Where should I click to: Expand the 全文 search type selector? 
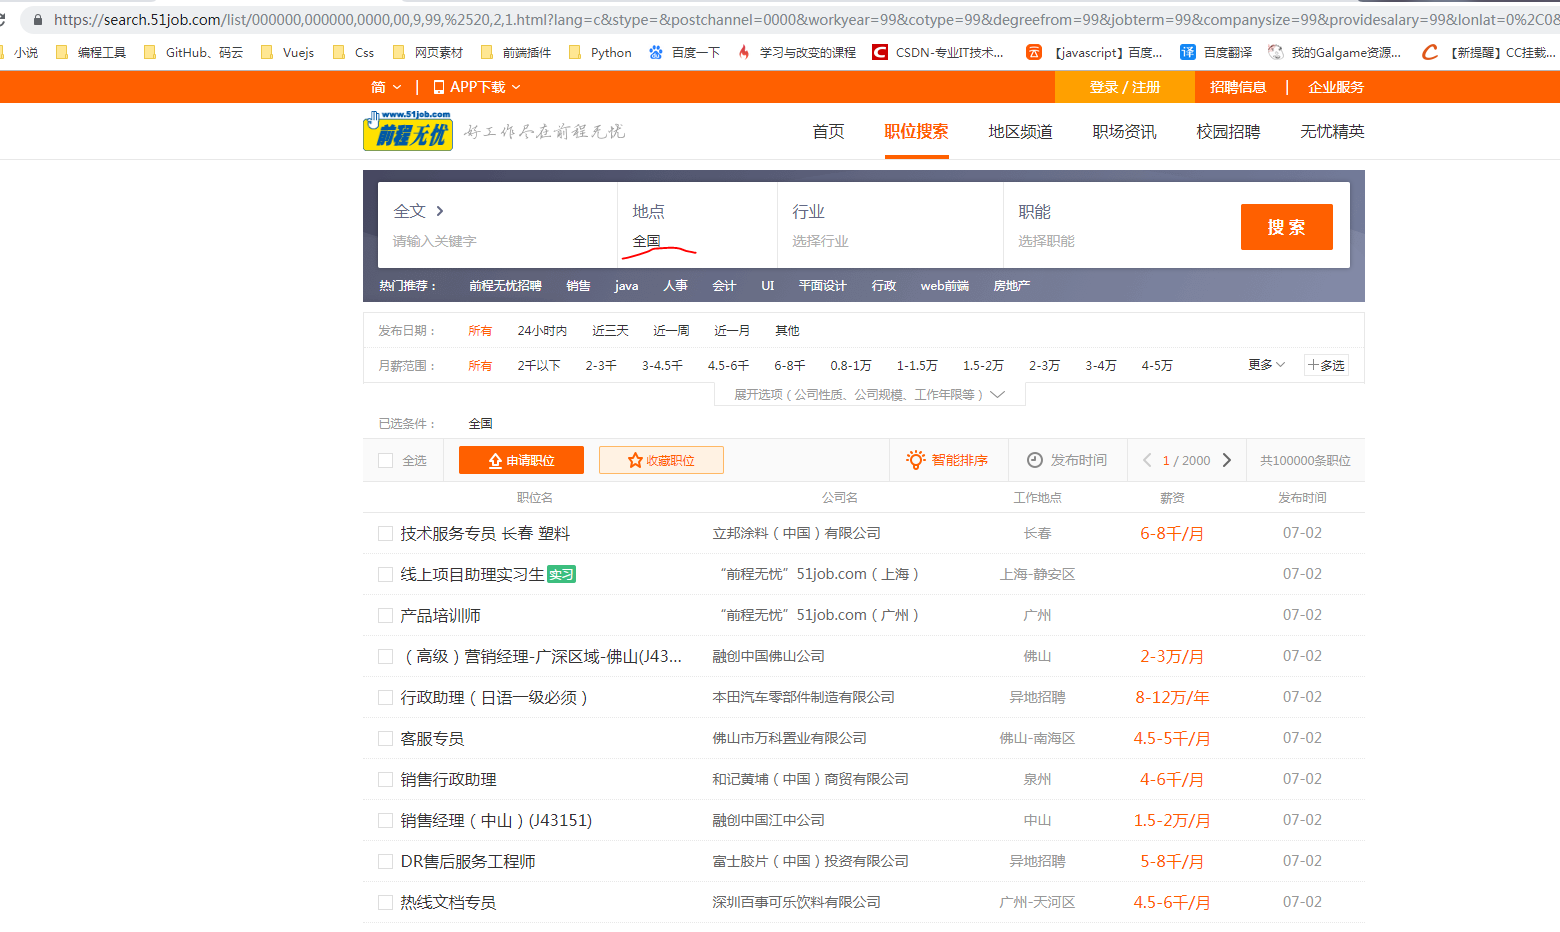click(x=418, y=211)
